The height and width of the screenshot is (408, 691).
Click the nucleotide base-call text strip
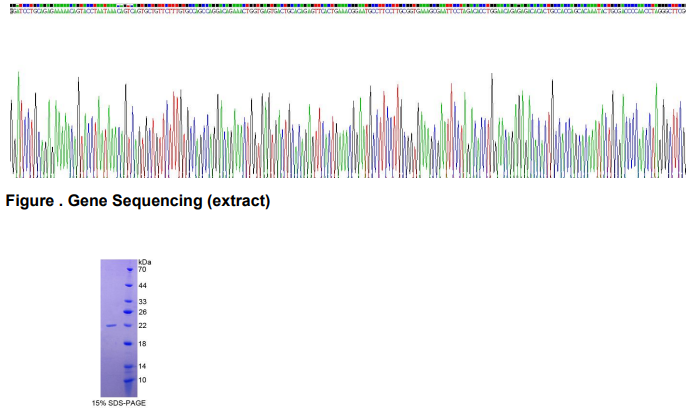(x=348, y=11)
